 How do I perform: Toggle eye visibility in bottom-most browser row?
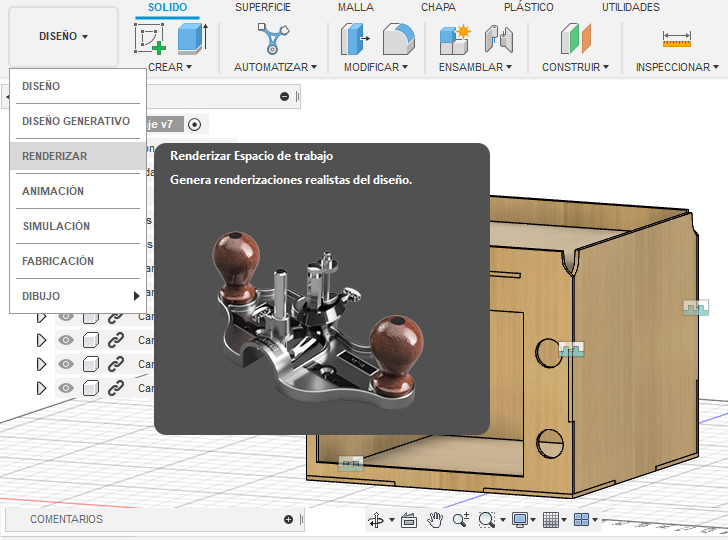66,388
